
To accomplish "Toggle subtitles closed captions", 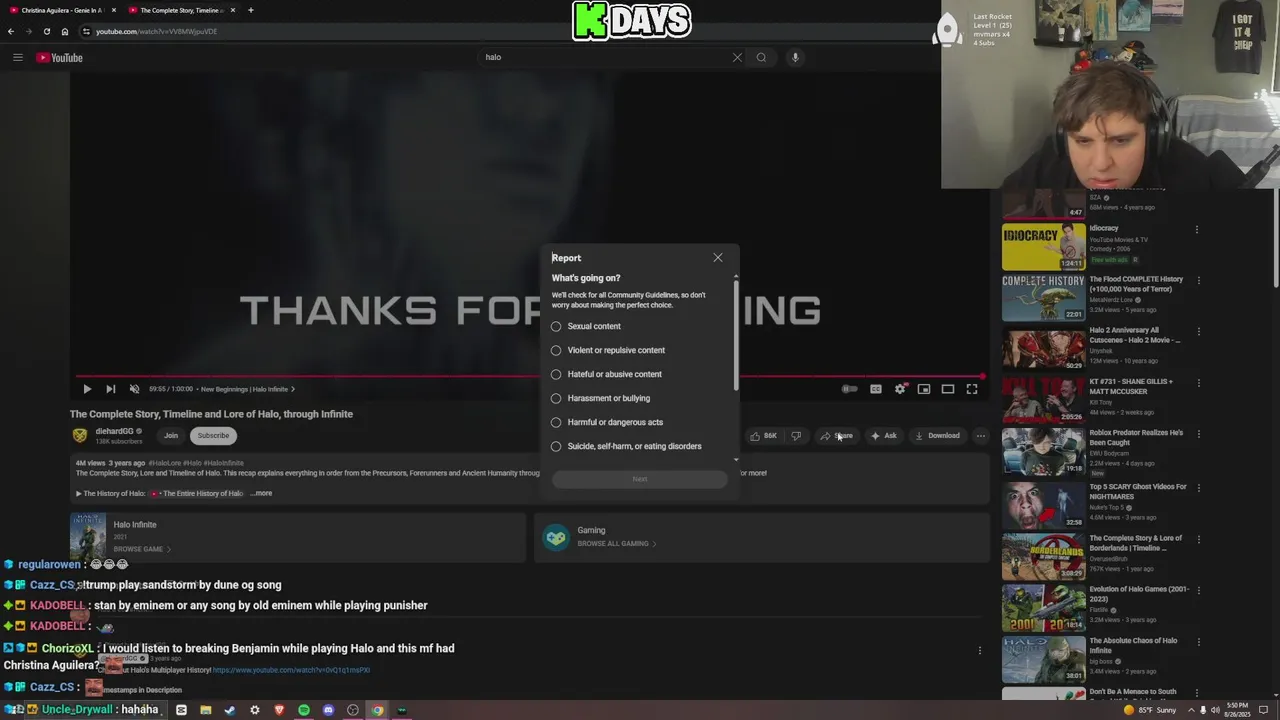I will tap(876, 389).
